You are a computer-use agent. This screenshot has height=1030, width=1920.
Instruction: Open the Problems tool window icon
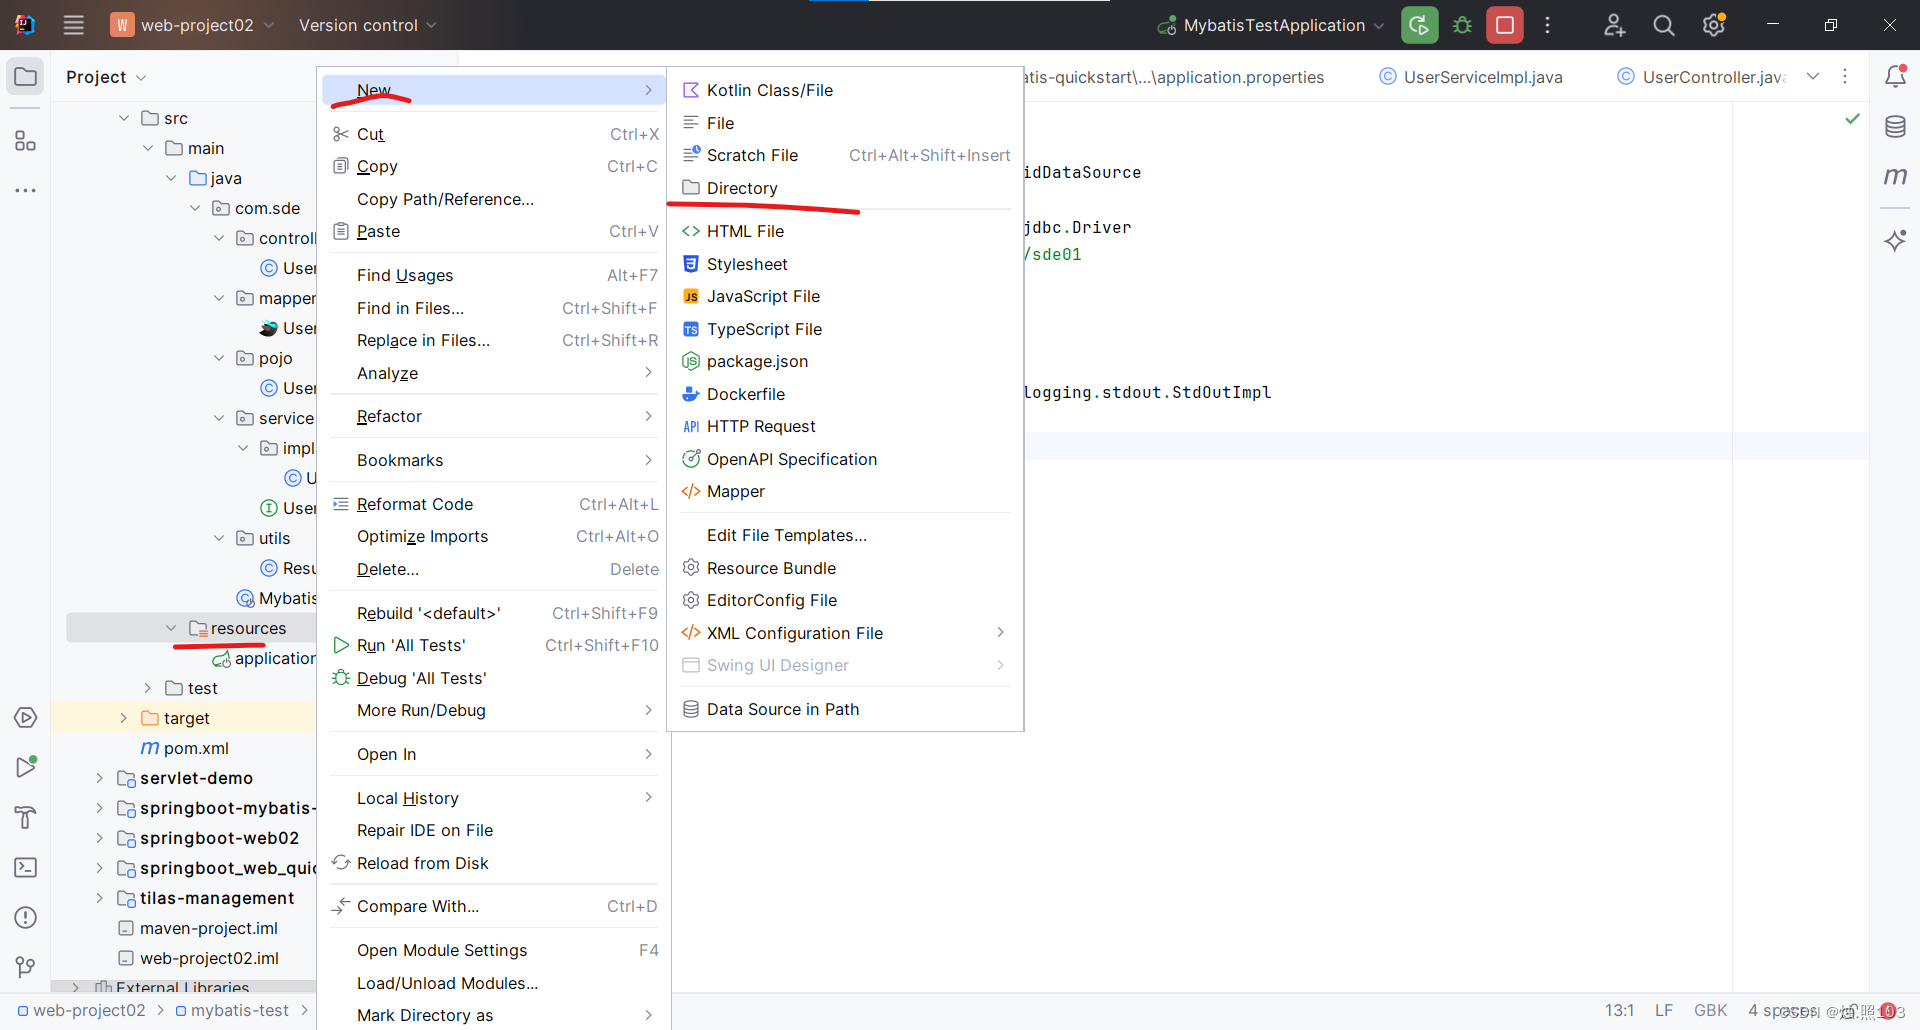tap(25, 917)
